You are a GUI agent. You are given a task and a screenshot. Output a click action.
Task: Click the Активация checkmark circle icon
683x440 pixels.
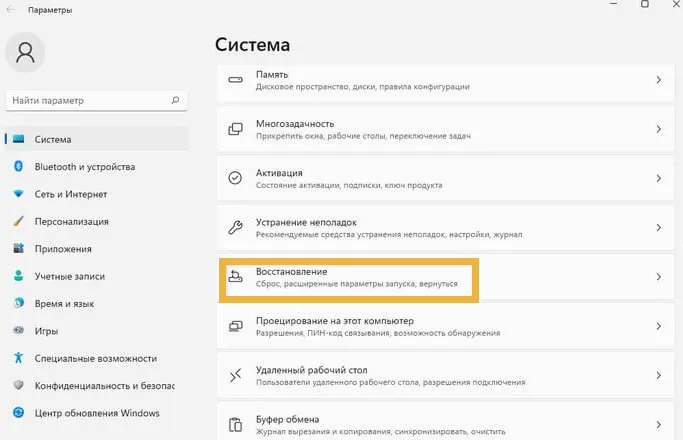(235, 178)
